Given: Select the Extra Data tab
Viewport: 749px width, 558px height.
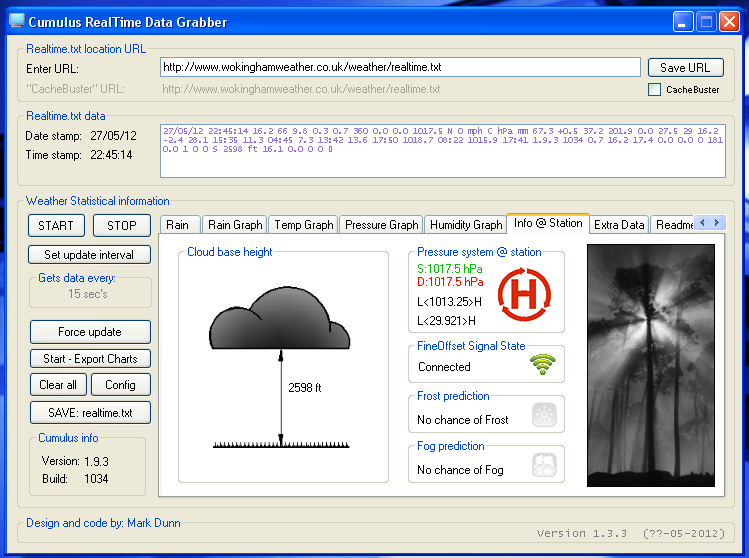Looking at the screenshot, I should coord(619,225).
